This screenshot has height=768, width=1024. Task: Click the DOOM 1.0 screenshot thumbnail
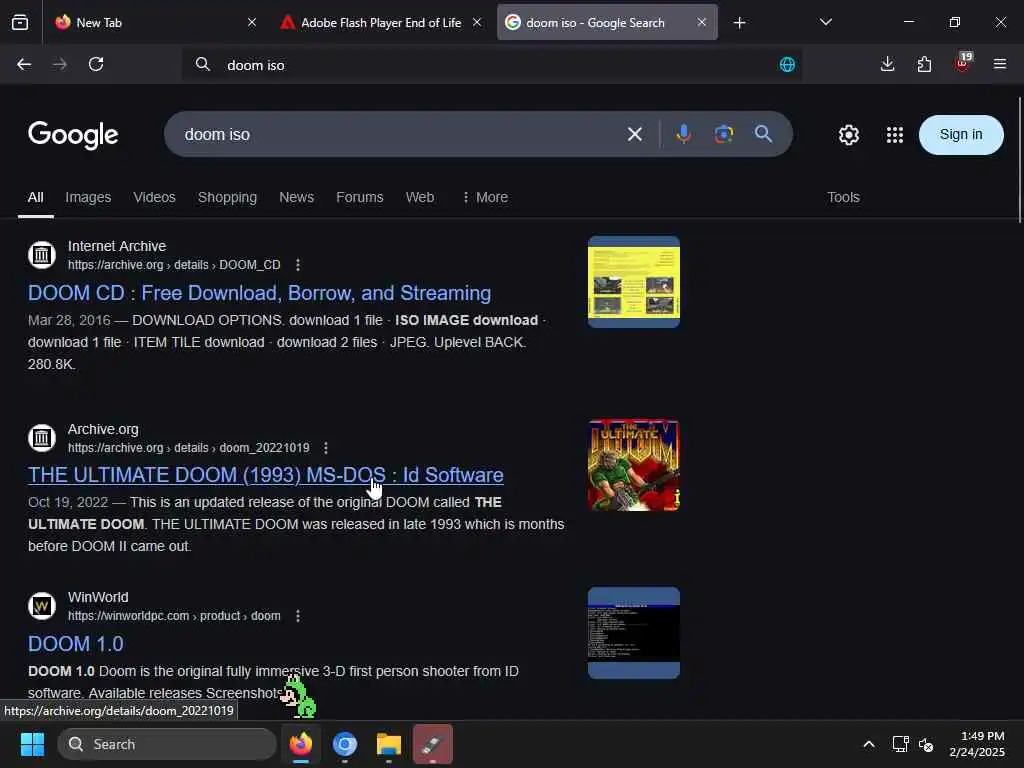633,633
